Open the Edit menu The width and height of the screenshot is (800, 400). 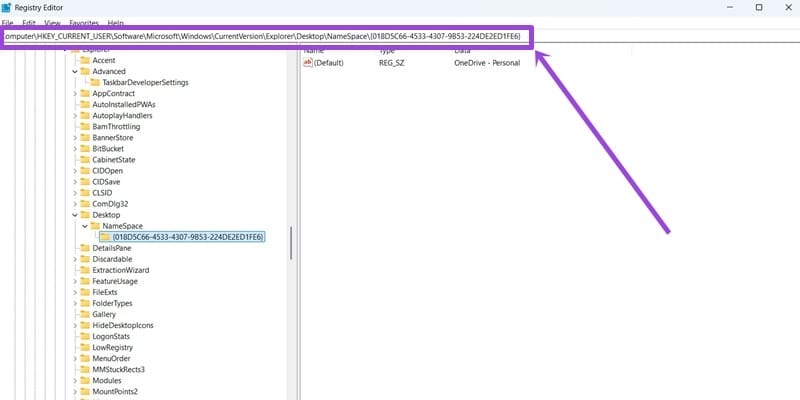pos(29,23)
